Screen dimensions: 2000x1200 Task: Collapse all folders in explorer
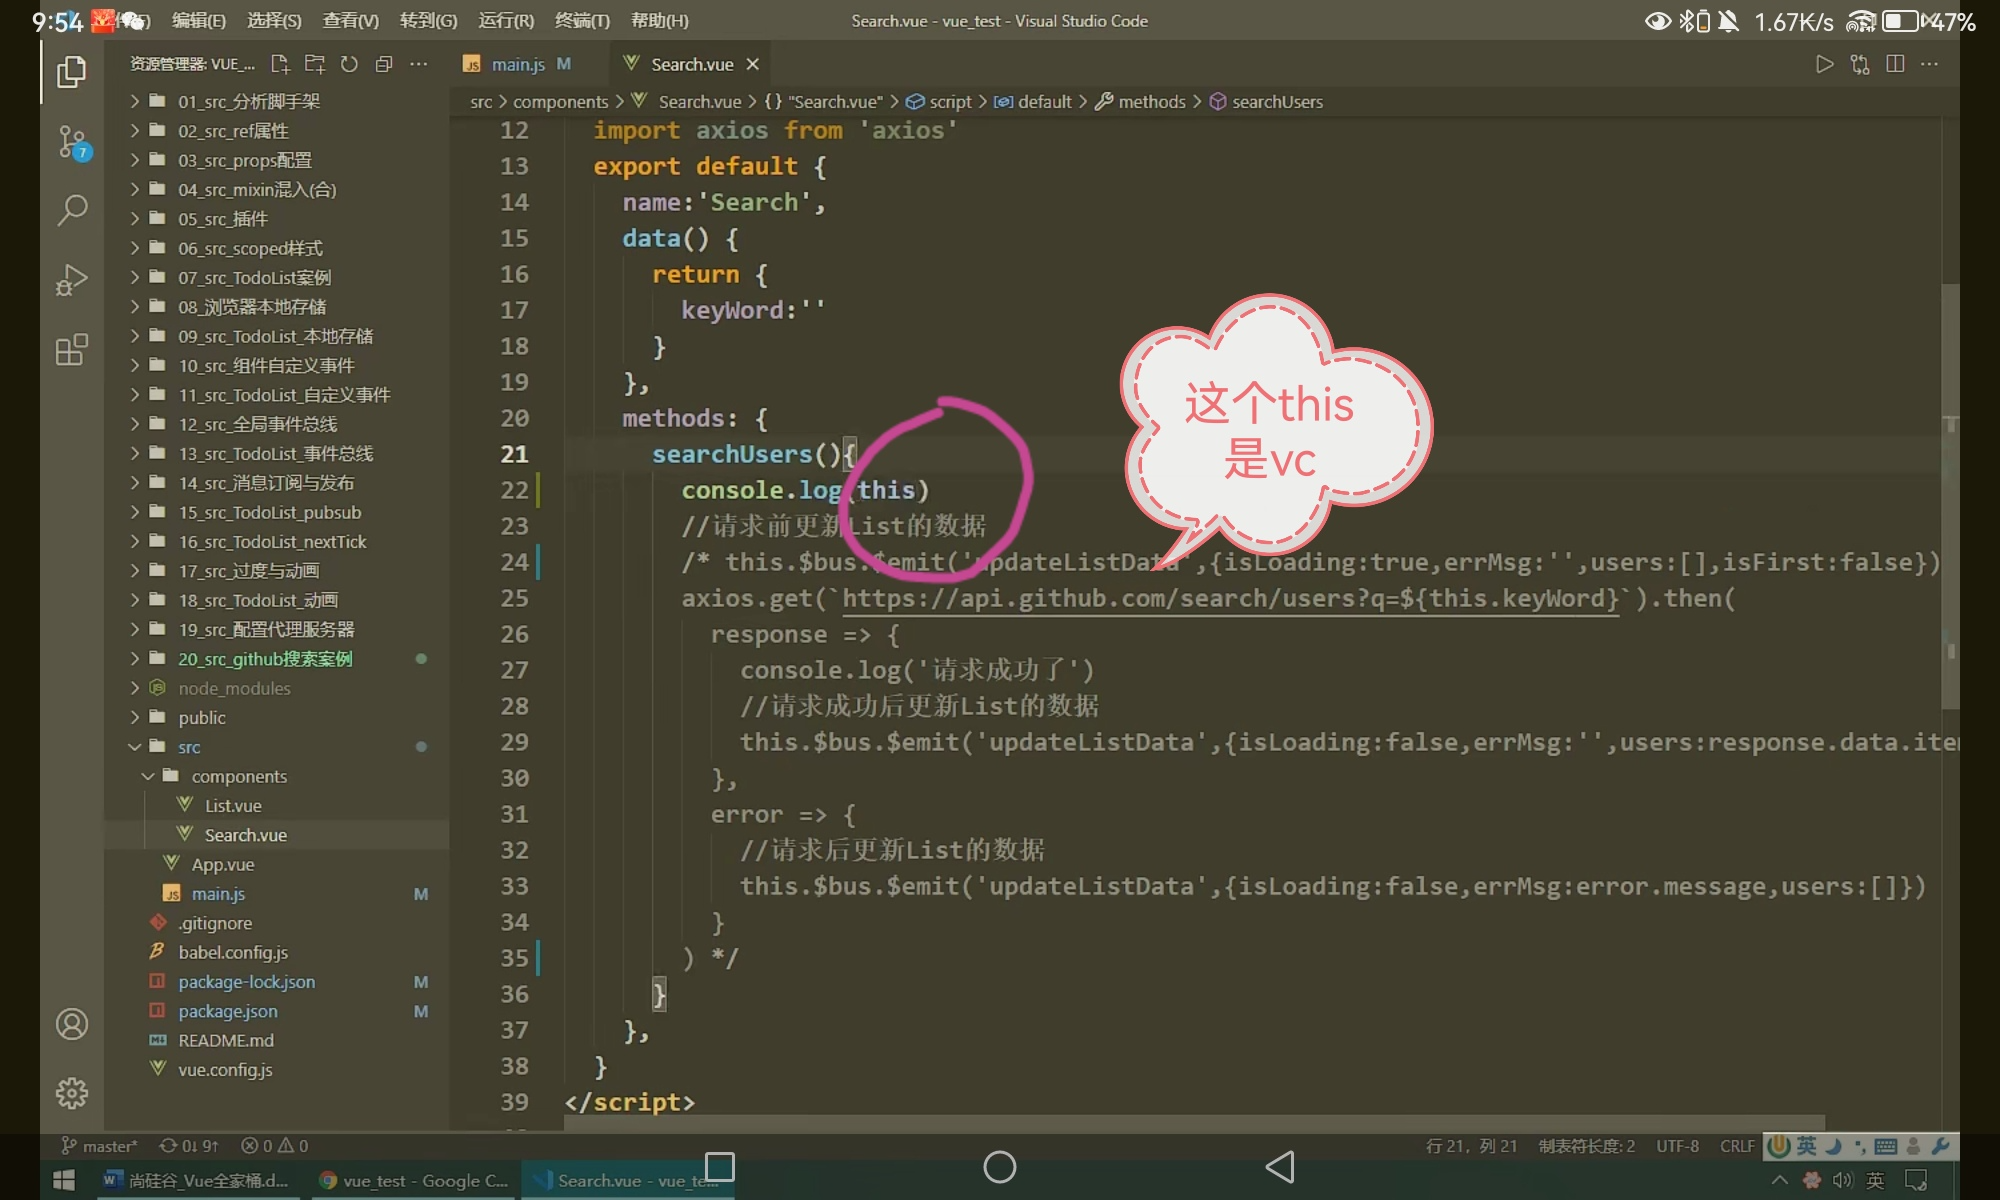click(384, 64)
